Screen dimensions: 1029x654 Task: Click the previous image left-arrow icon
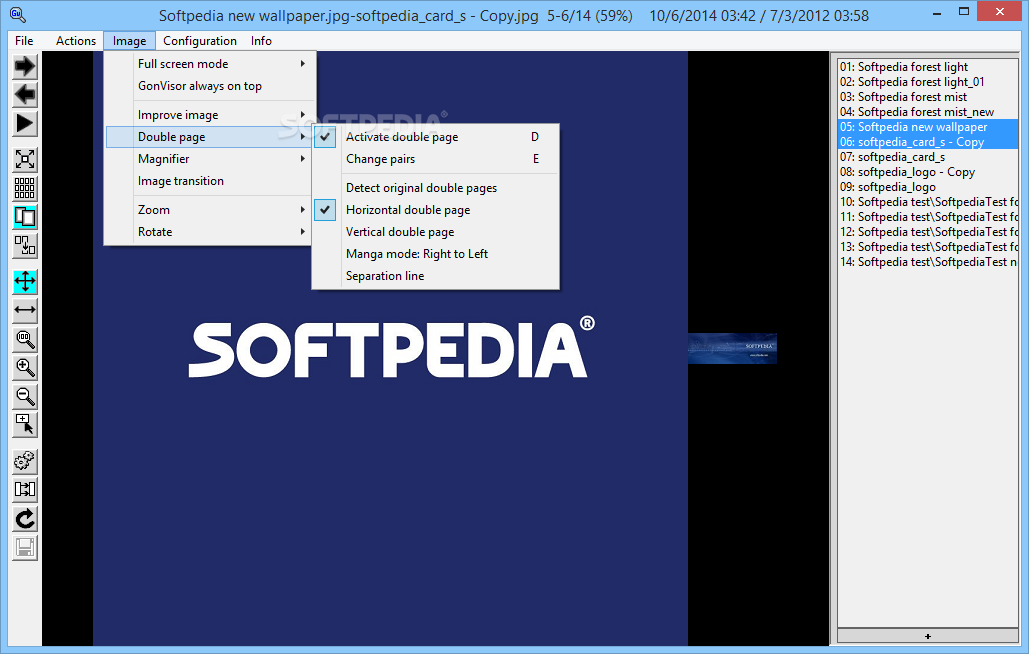(25, 95)
